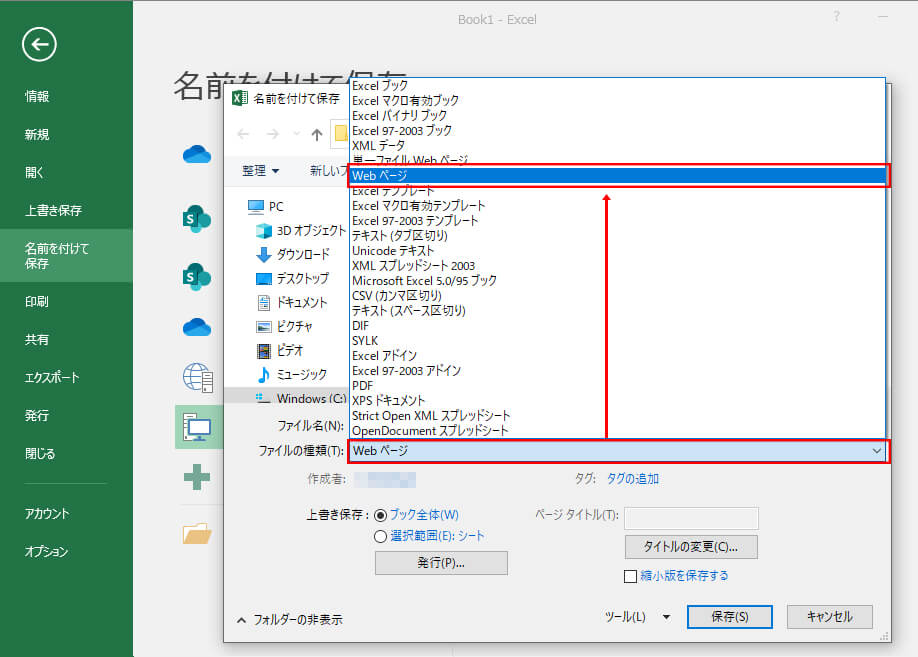Click the Pictures folder icon
Image resolution: width=918 pixels, height=657 pixels.
click(x=264, y=327)
